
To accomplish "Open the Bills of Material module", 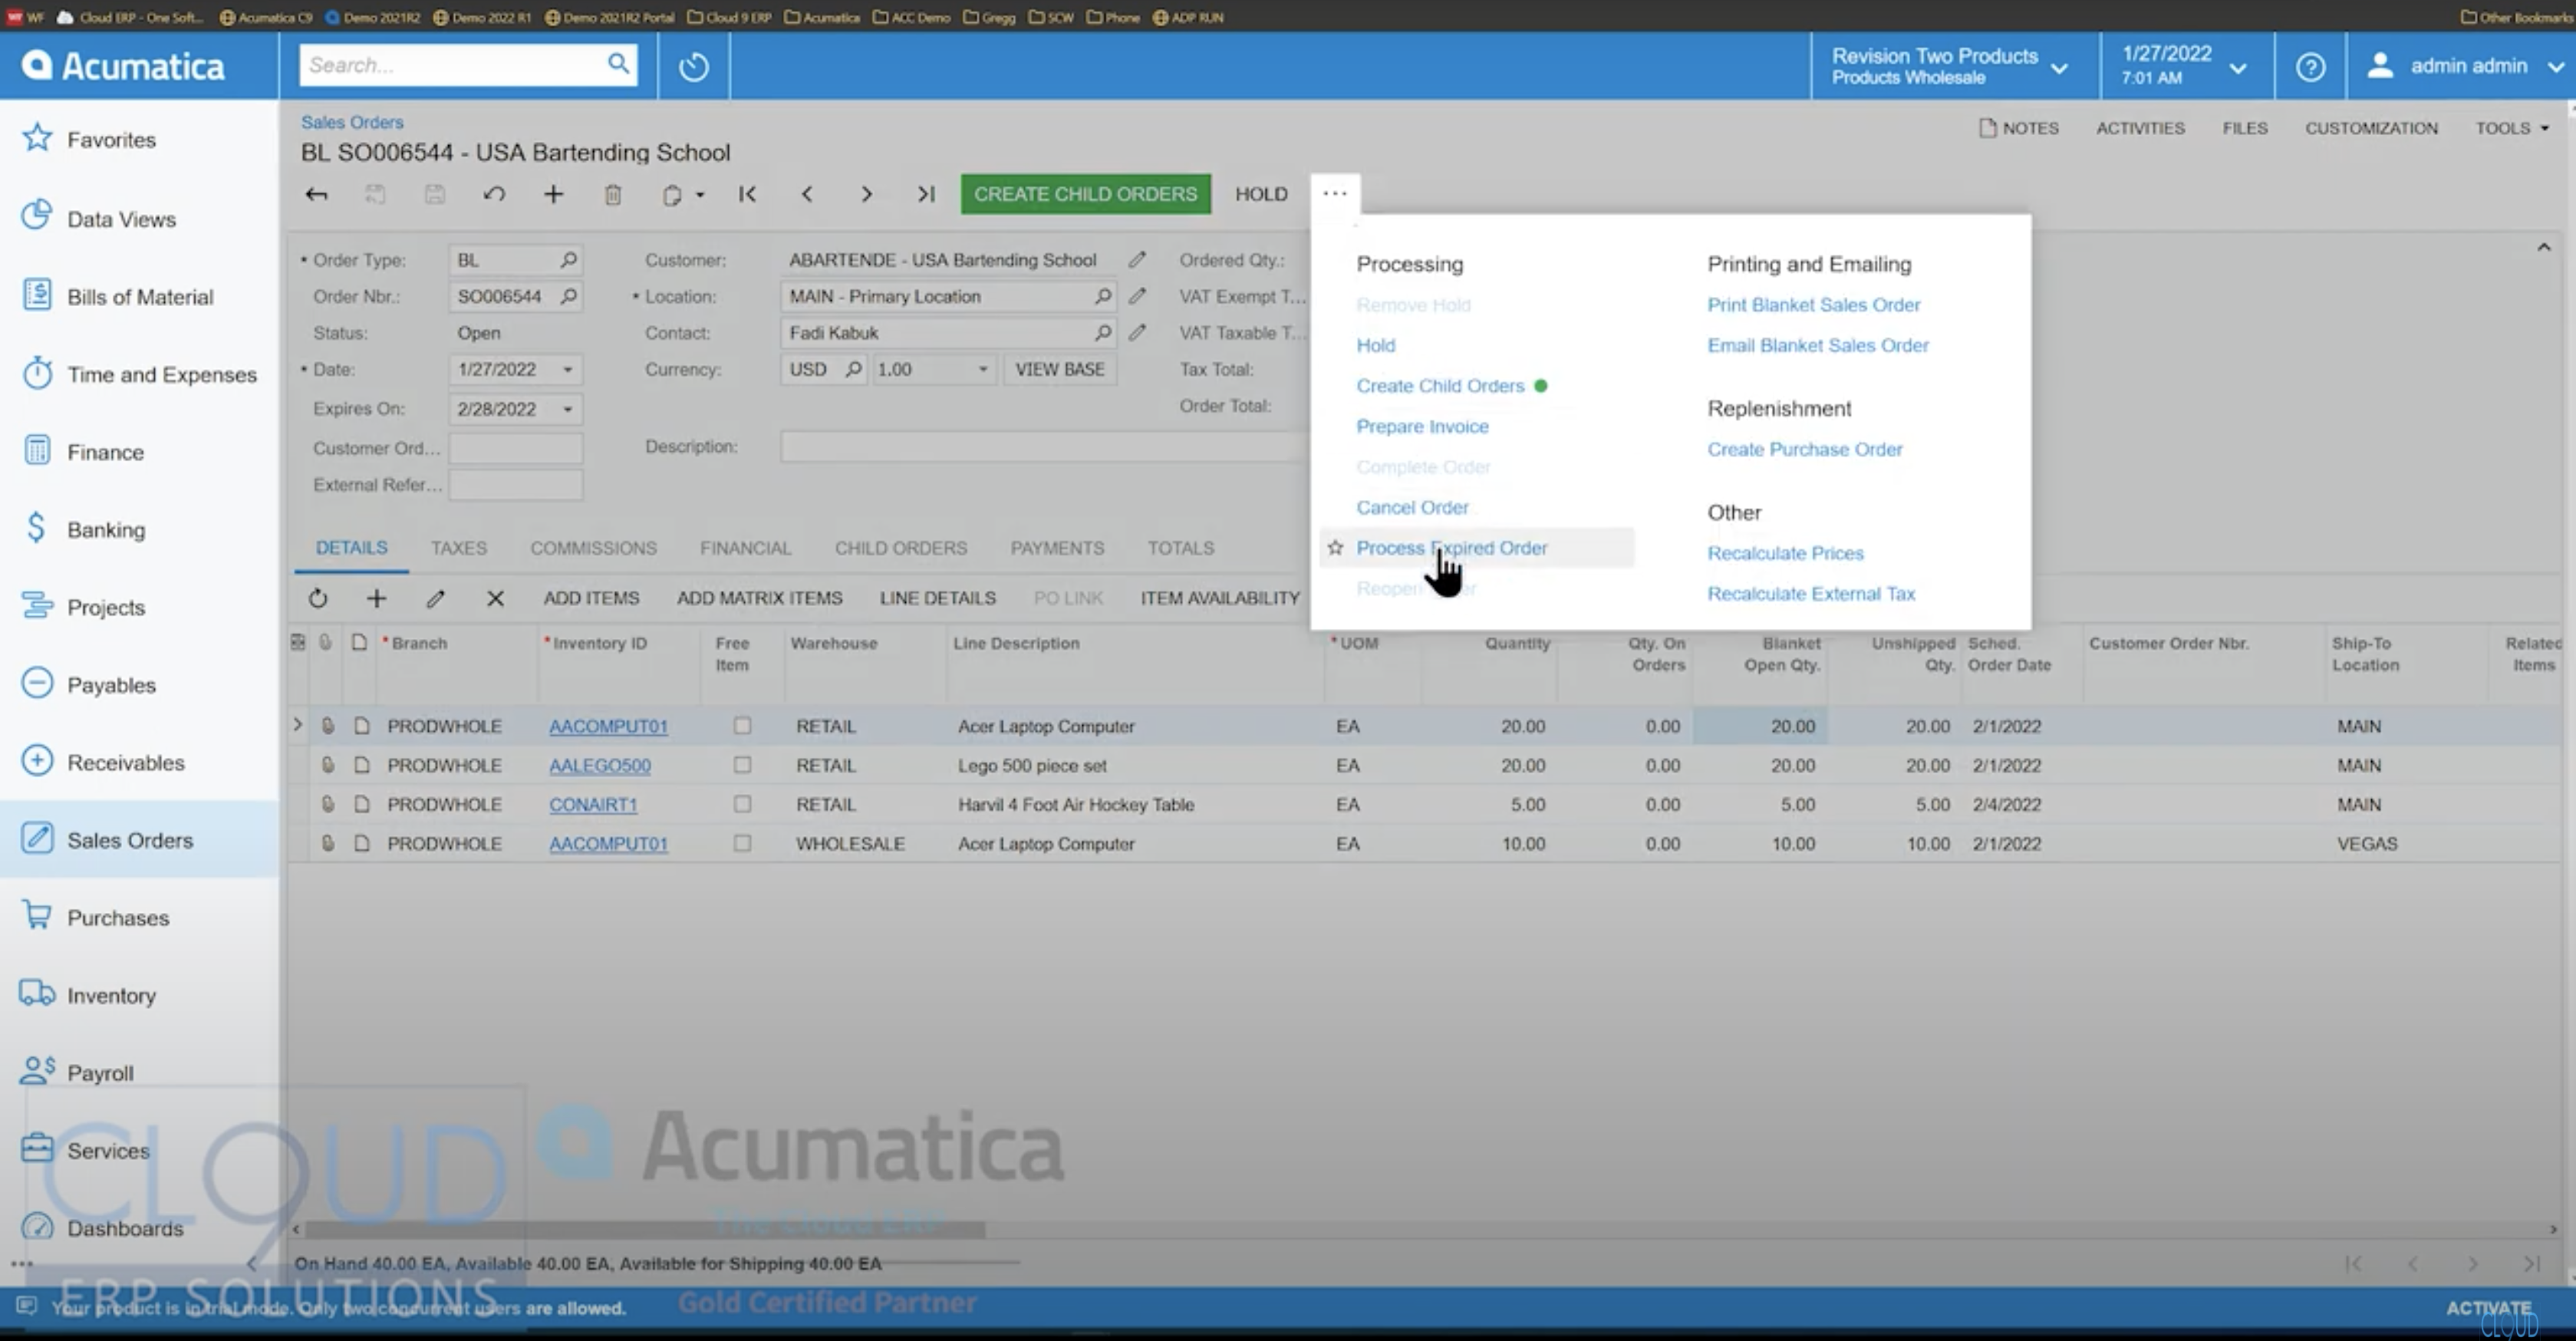I will tap(140, 296).
